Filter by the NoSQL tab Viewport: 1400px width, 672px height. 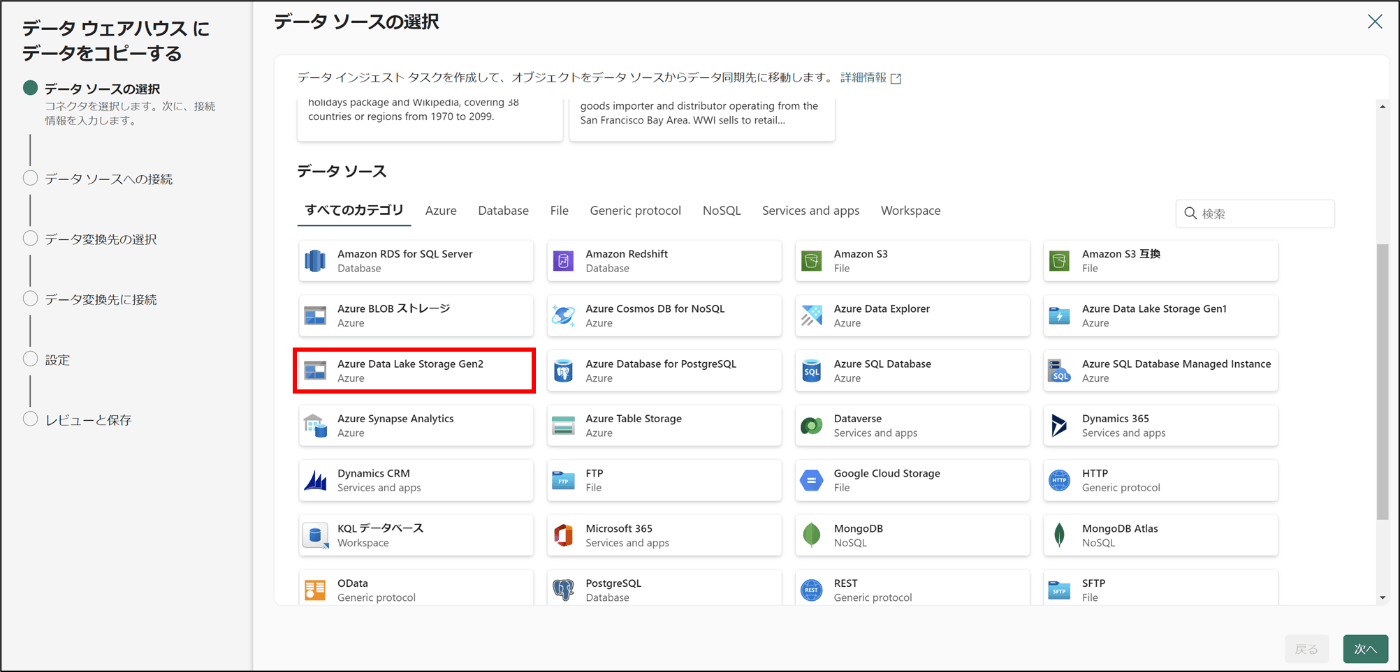coord(722,211)
